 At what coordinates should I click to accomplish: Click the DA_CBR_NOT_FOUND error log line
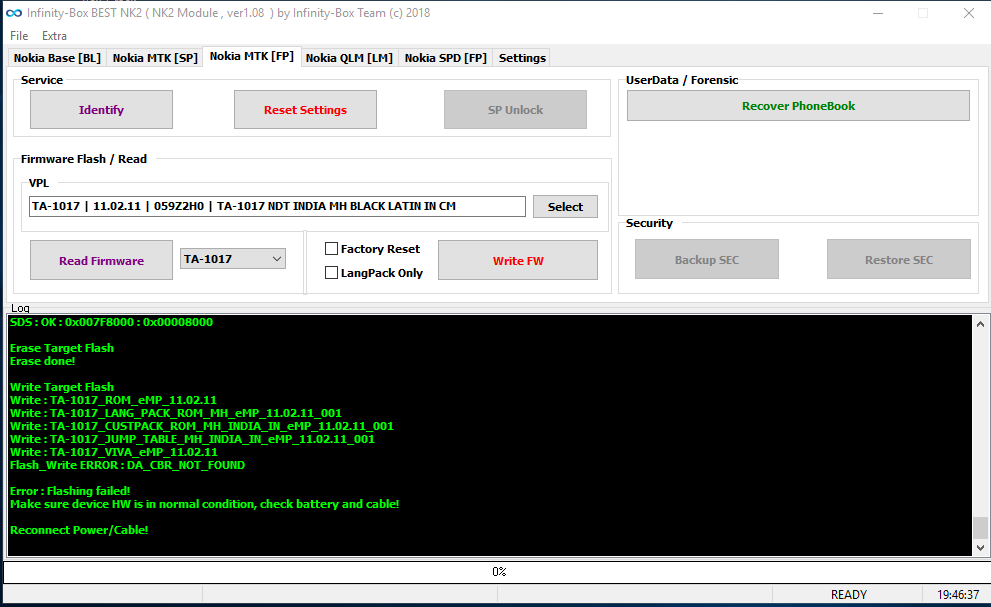(x=128, y=465)
